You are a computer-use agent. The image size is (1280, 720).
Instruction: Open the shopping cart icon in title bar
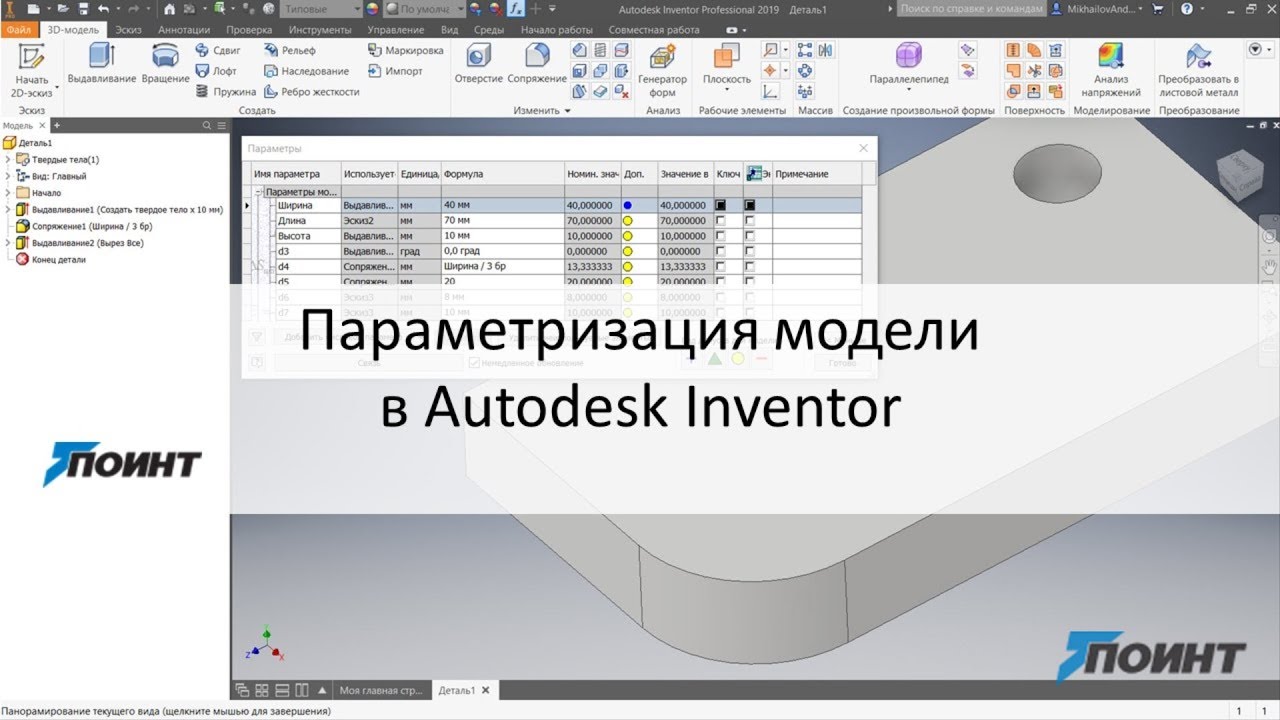(1158, 8)
